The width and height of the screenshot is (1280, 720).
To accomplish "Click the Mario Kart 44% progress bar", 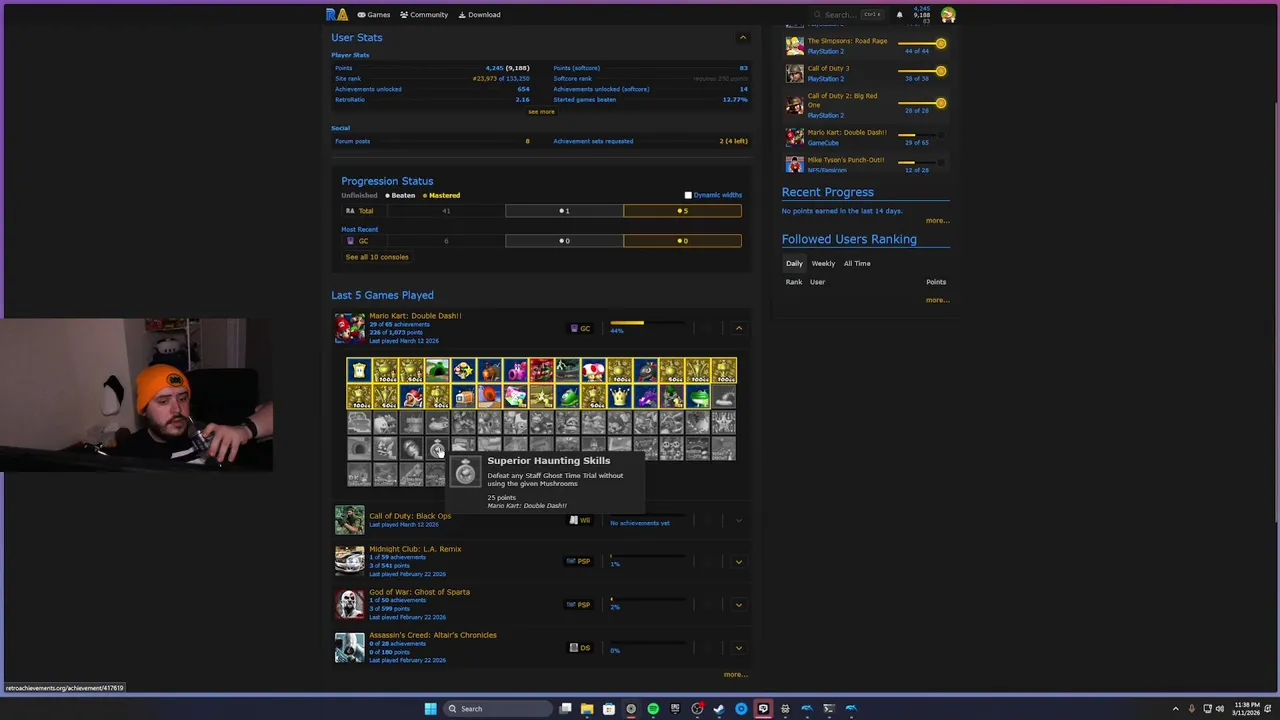I will coord(647,324).
